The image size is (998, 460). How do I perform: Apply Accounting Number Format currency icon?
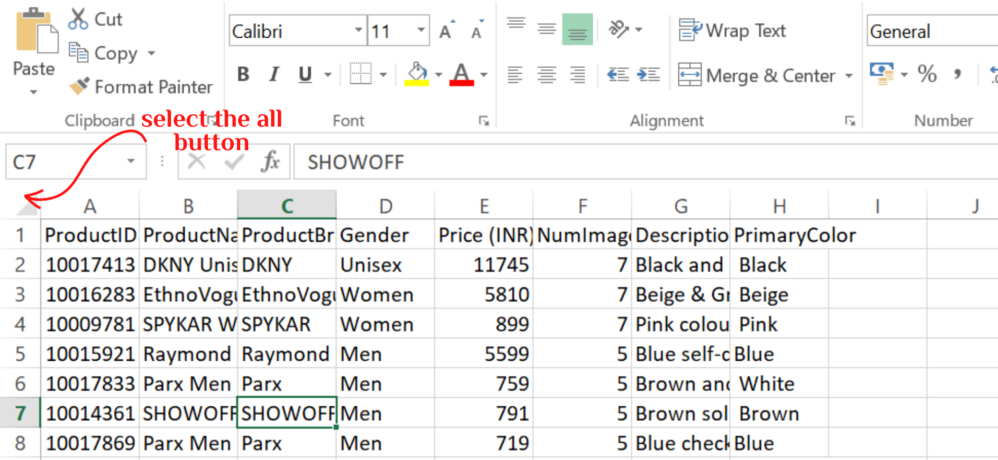tap(881, 74)
